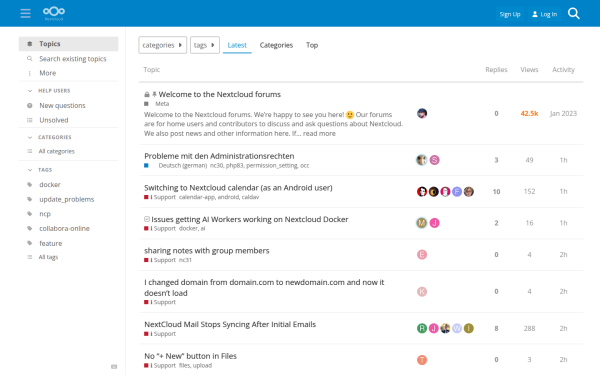The image size is (600, 375).
Task: Select the feature tag
Action: click(68, 243)
